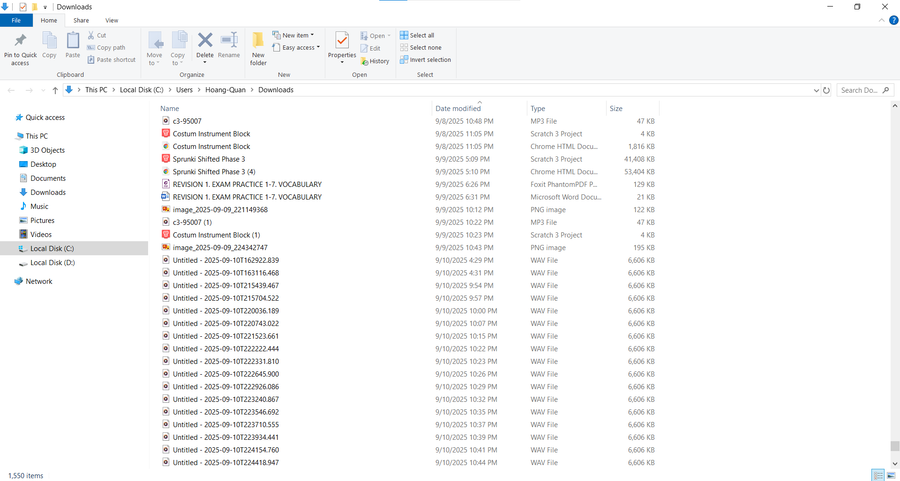Open the Move to menu
900x481 pixels.
pyautogui.click(x=154, y=48)
